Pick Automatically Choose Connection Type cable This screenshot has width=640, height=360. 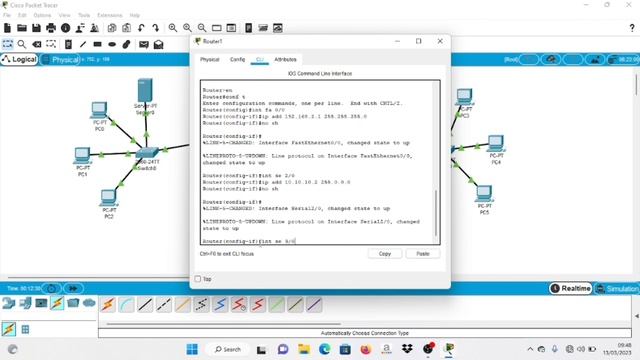pyautogui.click(x=108, y=304)
